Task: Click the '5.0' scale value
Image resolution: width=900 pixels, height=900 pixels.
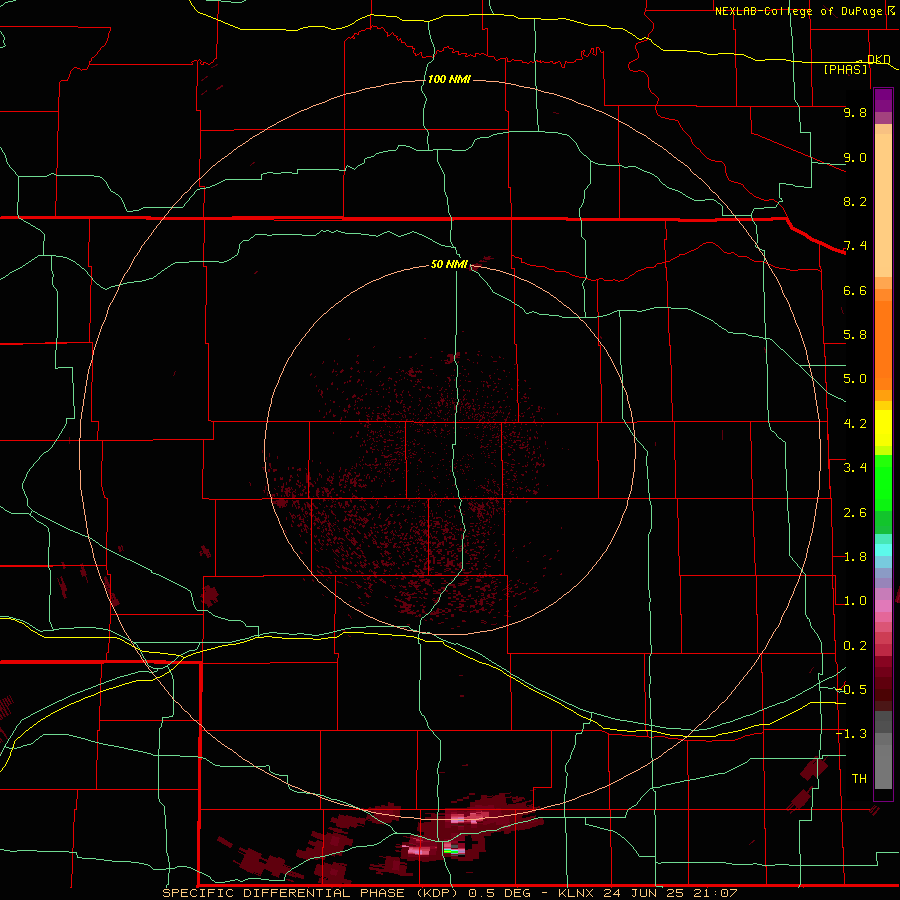Action: pos(855,379)
